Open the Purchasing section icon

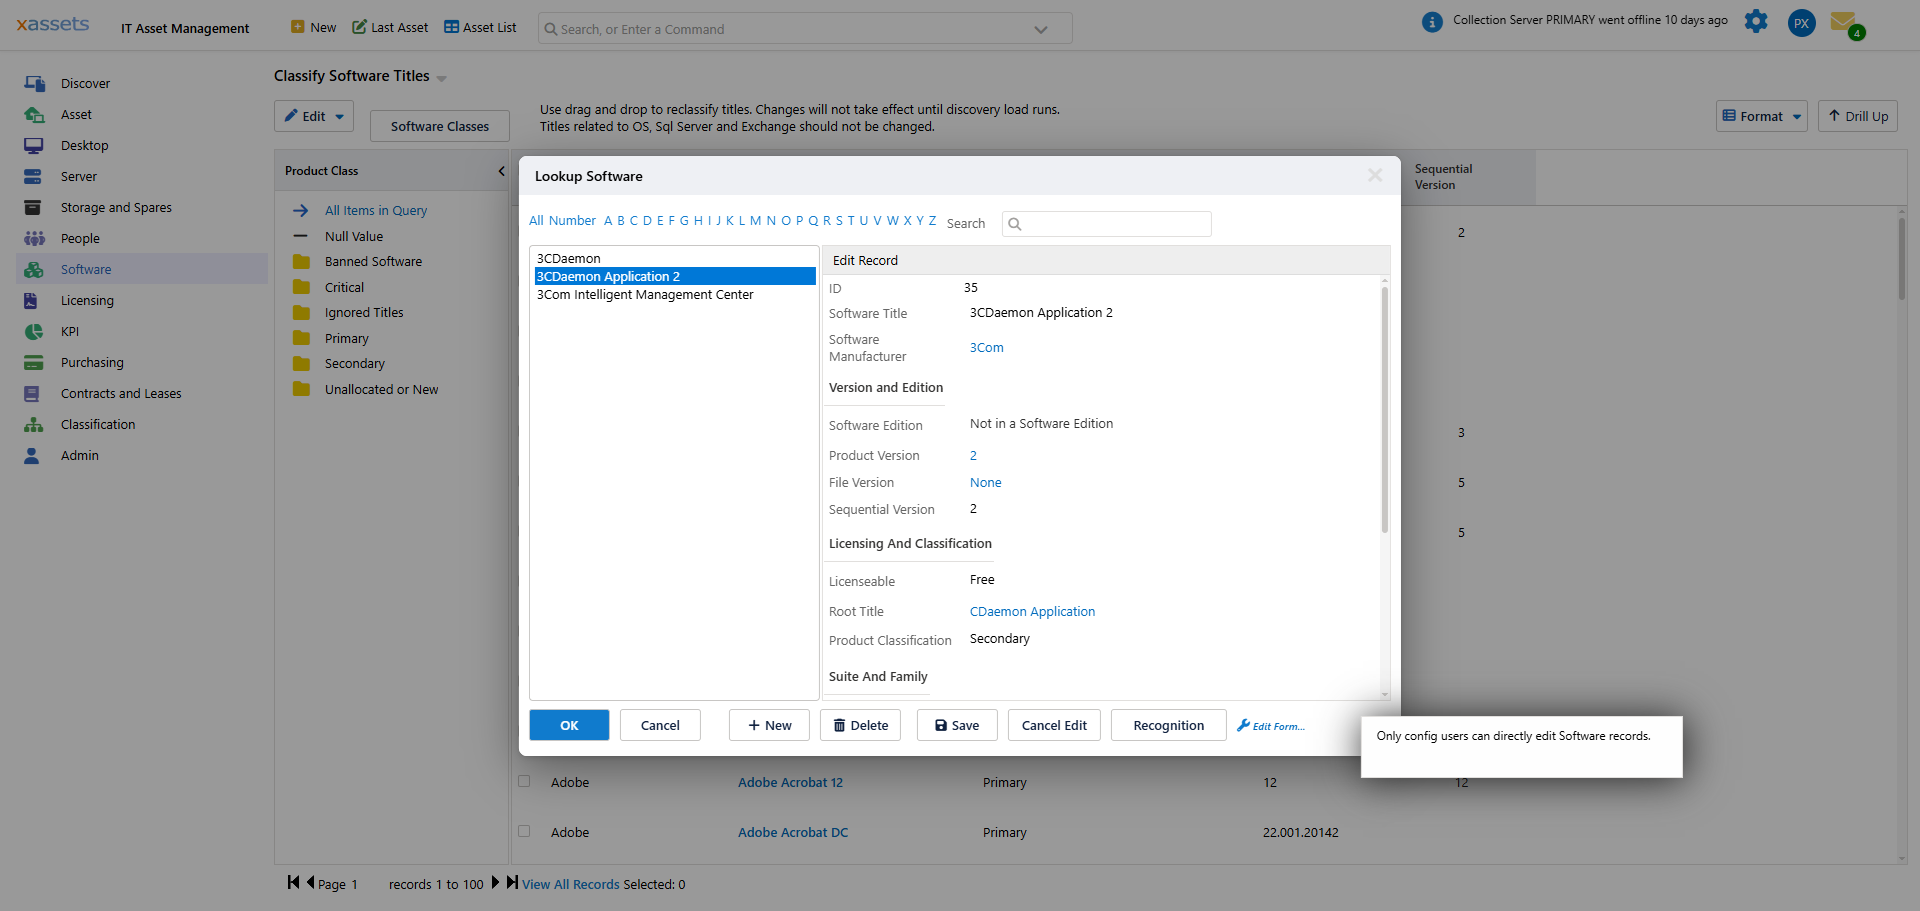pyautogui.click(x=34, y=362)
